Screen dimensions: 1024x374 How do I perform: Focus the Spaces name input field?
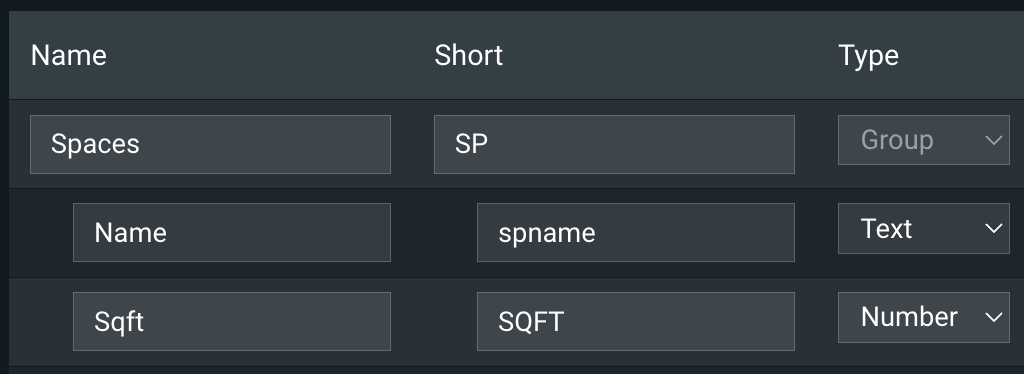pos(210,144)
